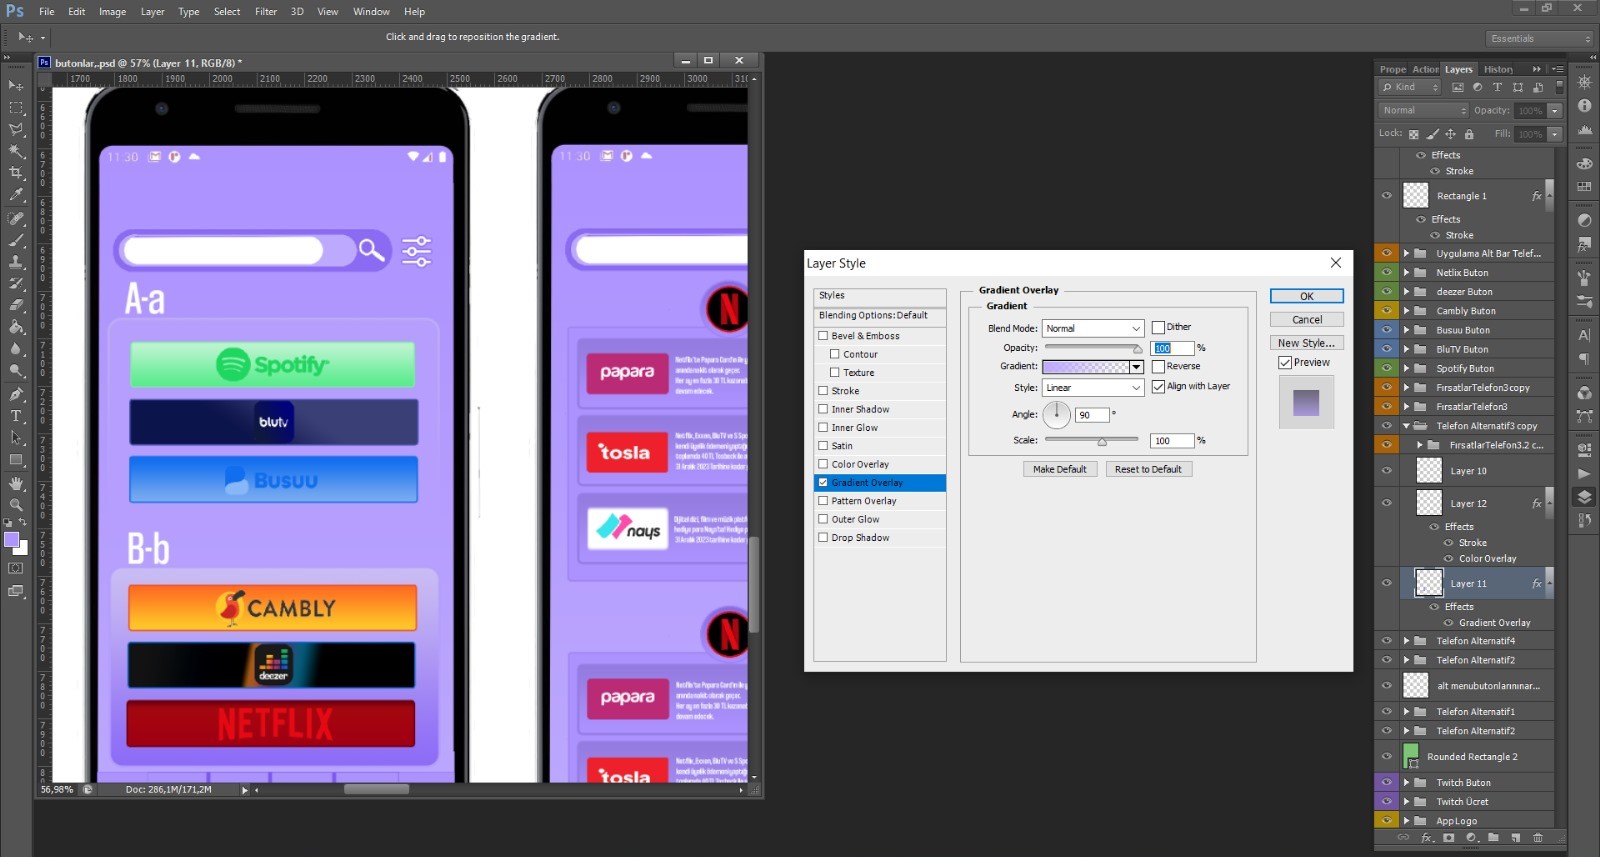Open the Window menu

pyautogui.click(x=371, y=12)
